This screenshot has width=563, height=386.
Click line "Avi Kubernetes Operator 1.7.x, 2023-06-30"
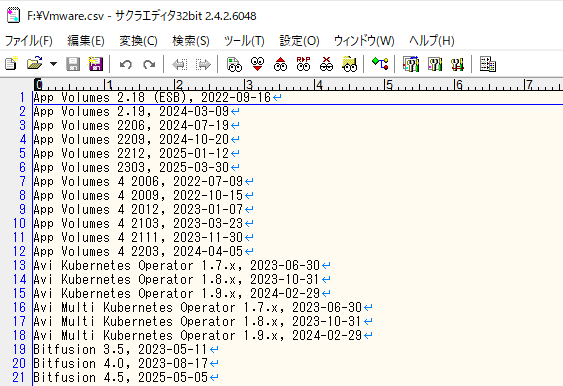[x=177, y=265]
